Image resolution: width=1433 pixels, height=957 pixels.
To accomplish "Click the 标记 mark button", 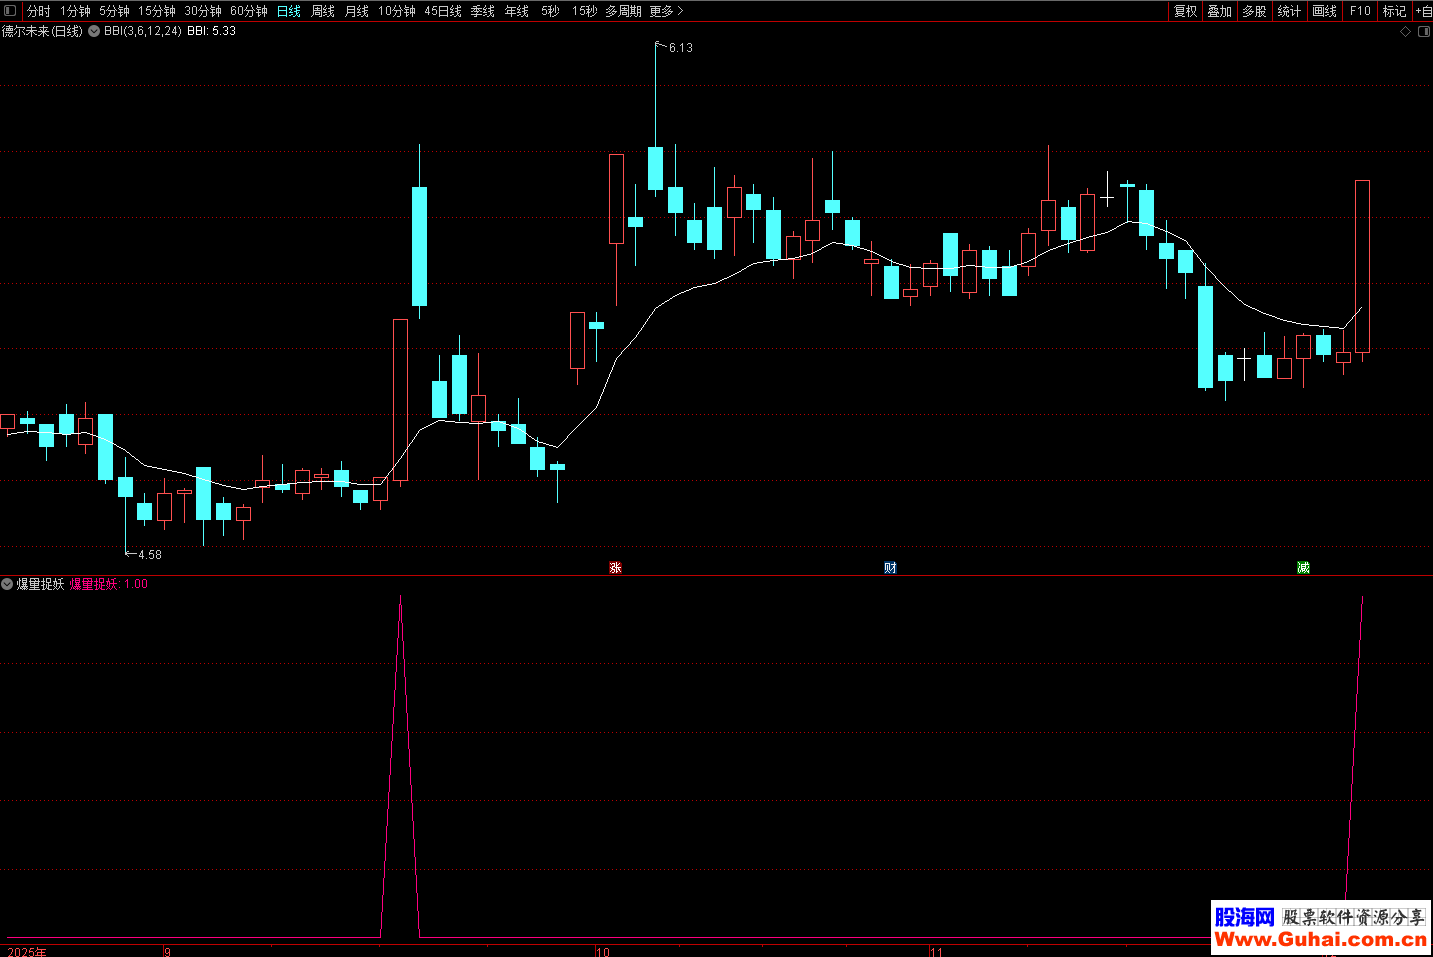I will pos(1394,11).
